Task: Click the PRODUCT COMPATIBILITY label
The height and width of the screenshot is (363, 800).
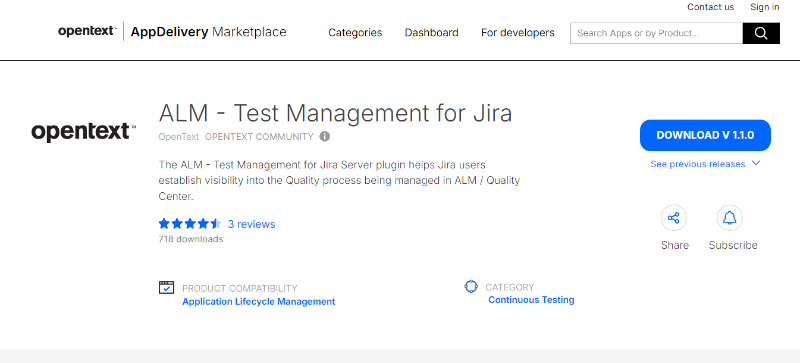Action: 240,288
